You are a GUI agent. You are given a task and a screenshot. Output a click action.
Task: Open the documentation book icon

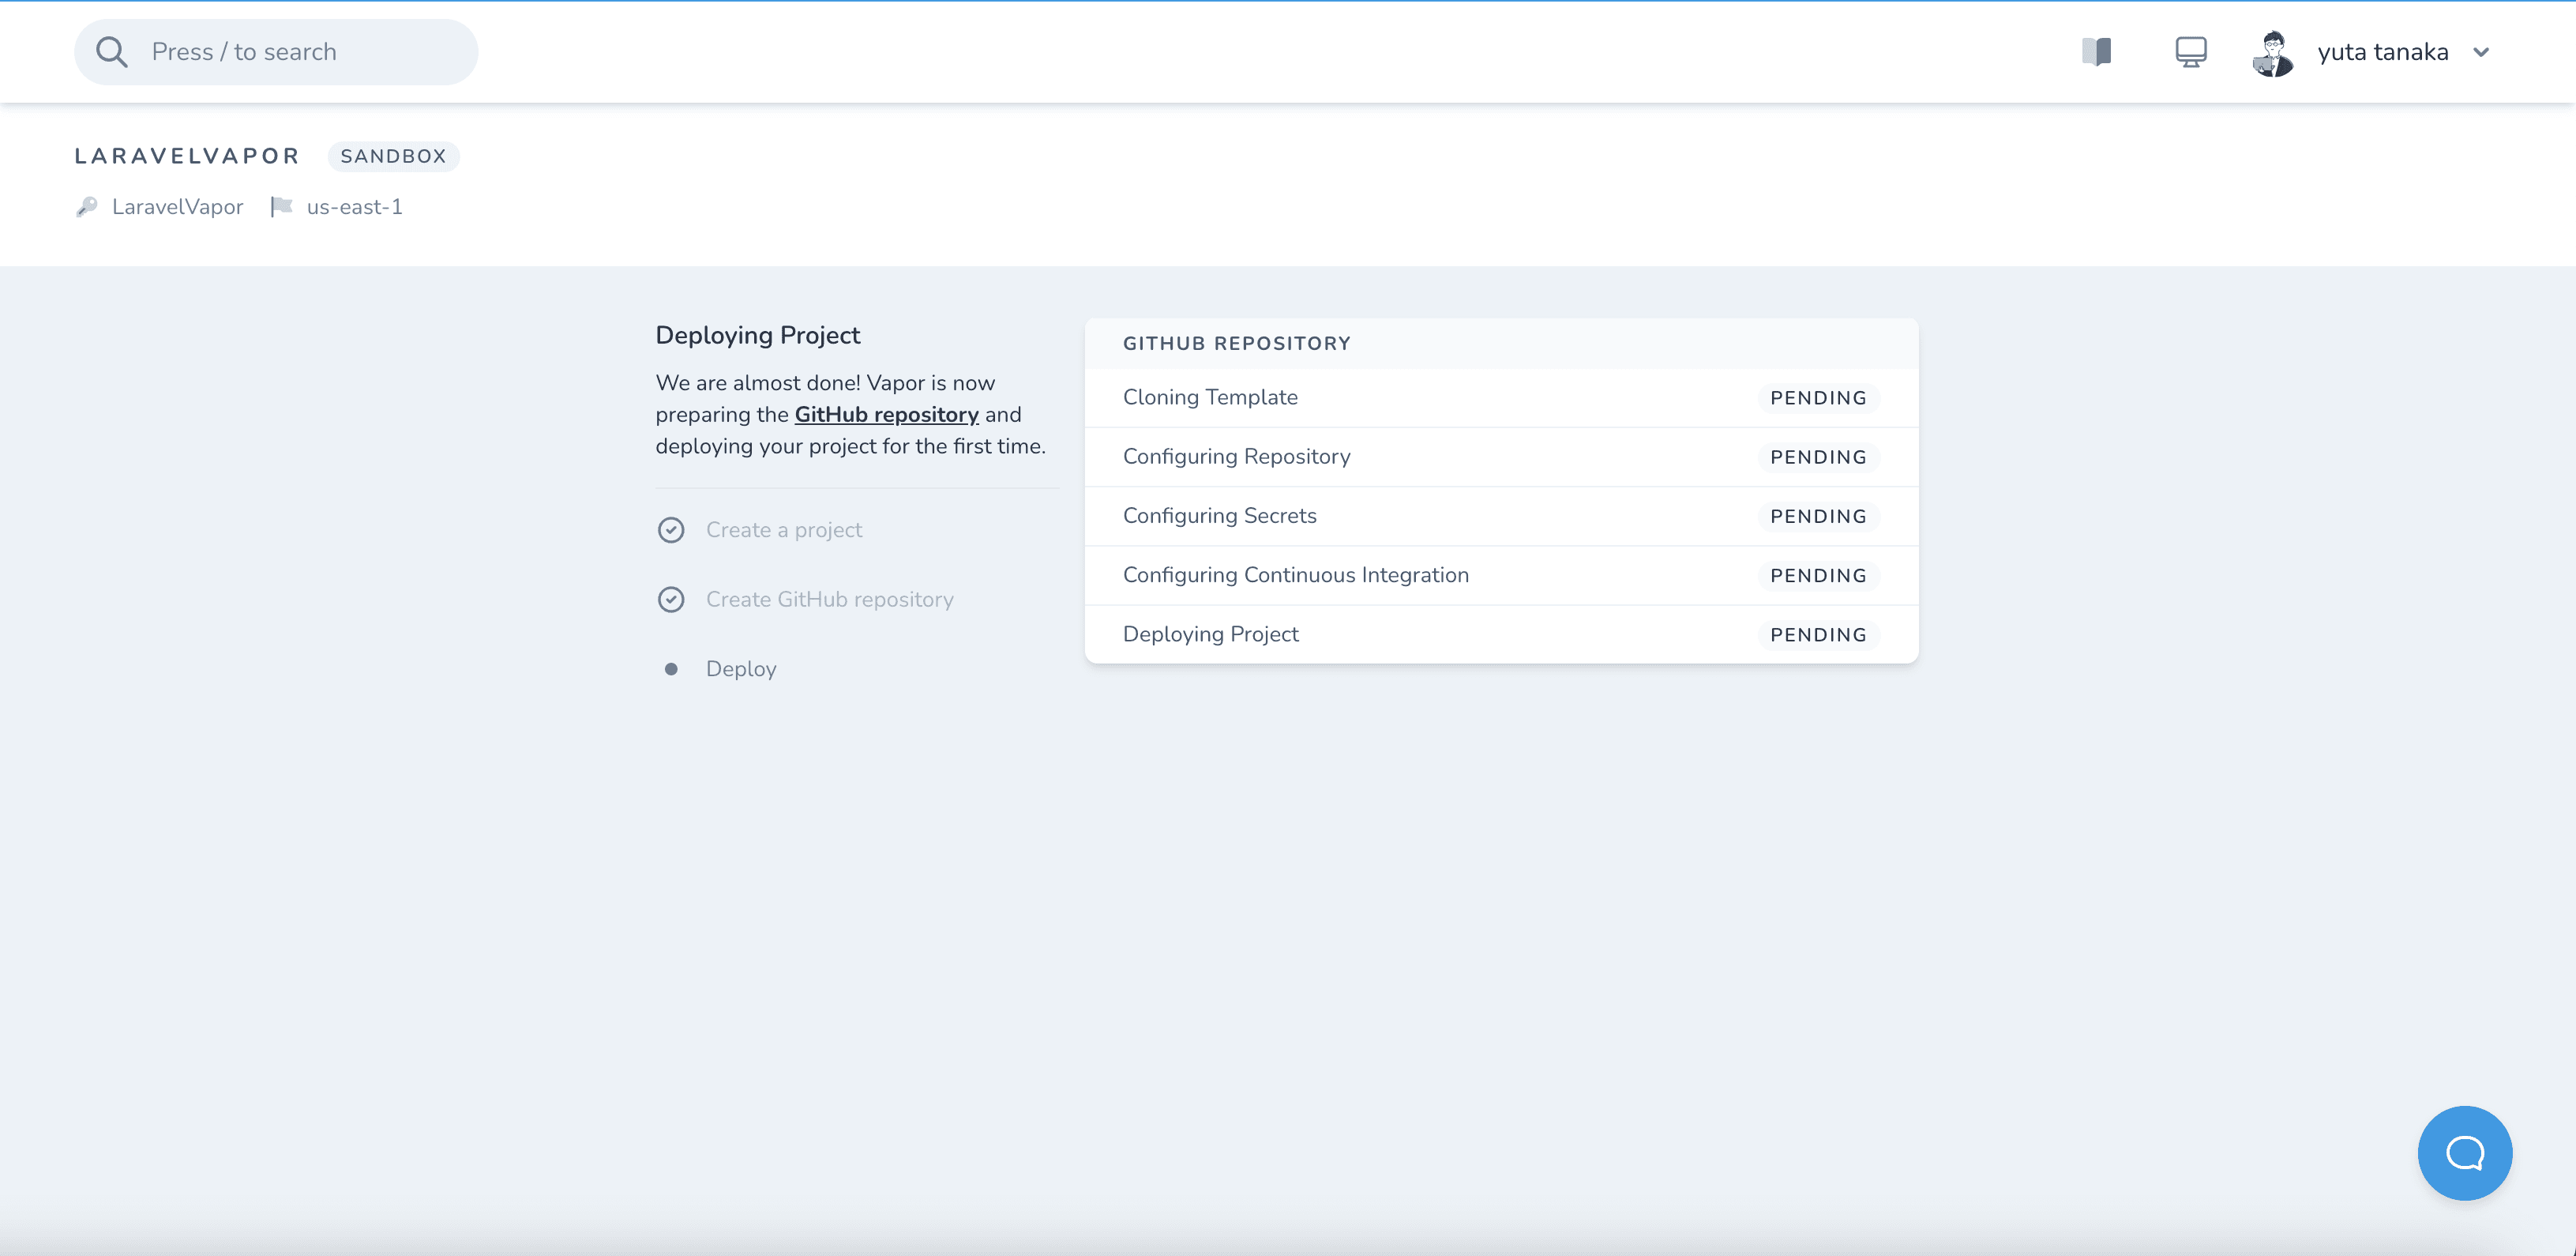(2097, 52)
